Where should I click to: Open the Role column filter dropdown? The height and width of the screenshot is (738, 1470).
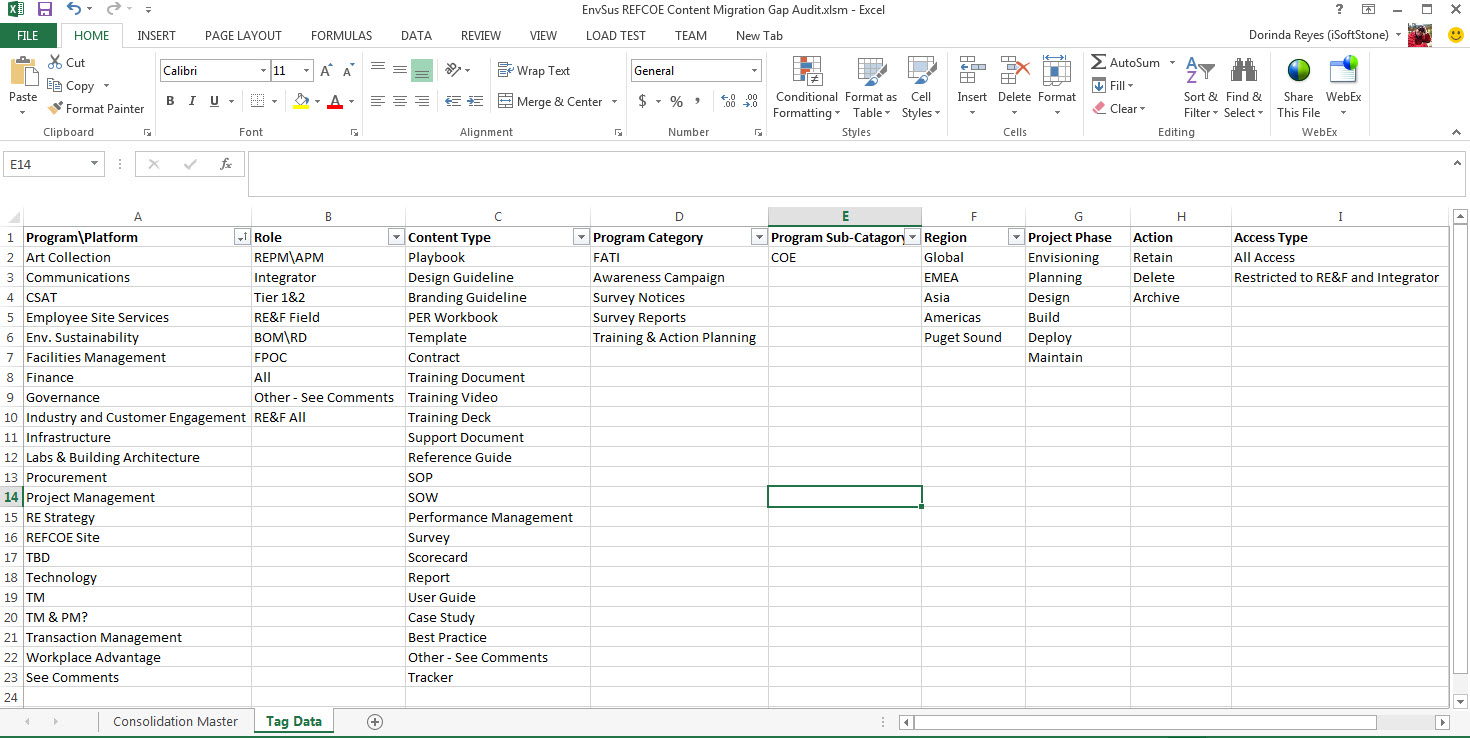pos(396,237)
